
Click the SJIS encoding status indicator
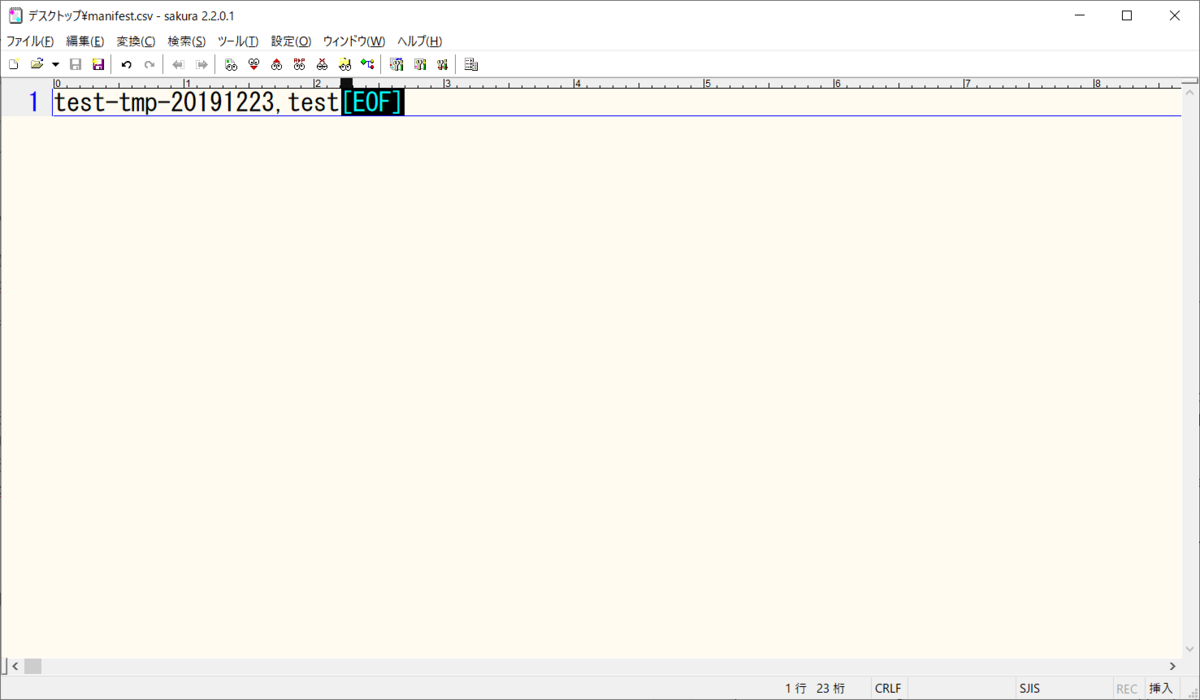(x=1030, y=688)
